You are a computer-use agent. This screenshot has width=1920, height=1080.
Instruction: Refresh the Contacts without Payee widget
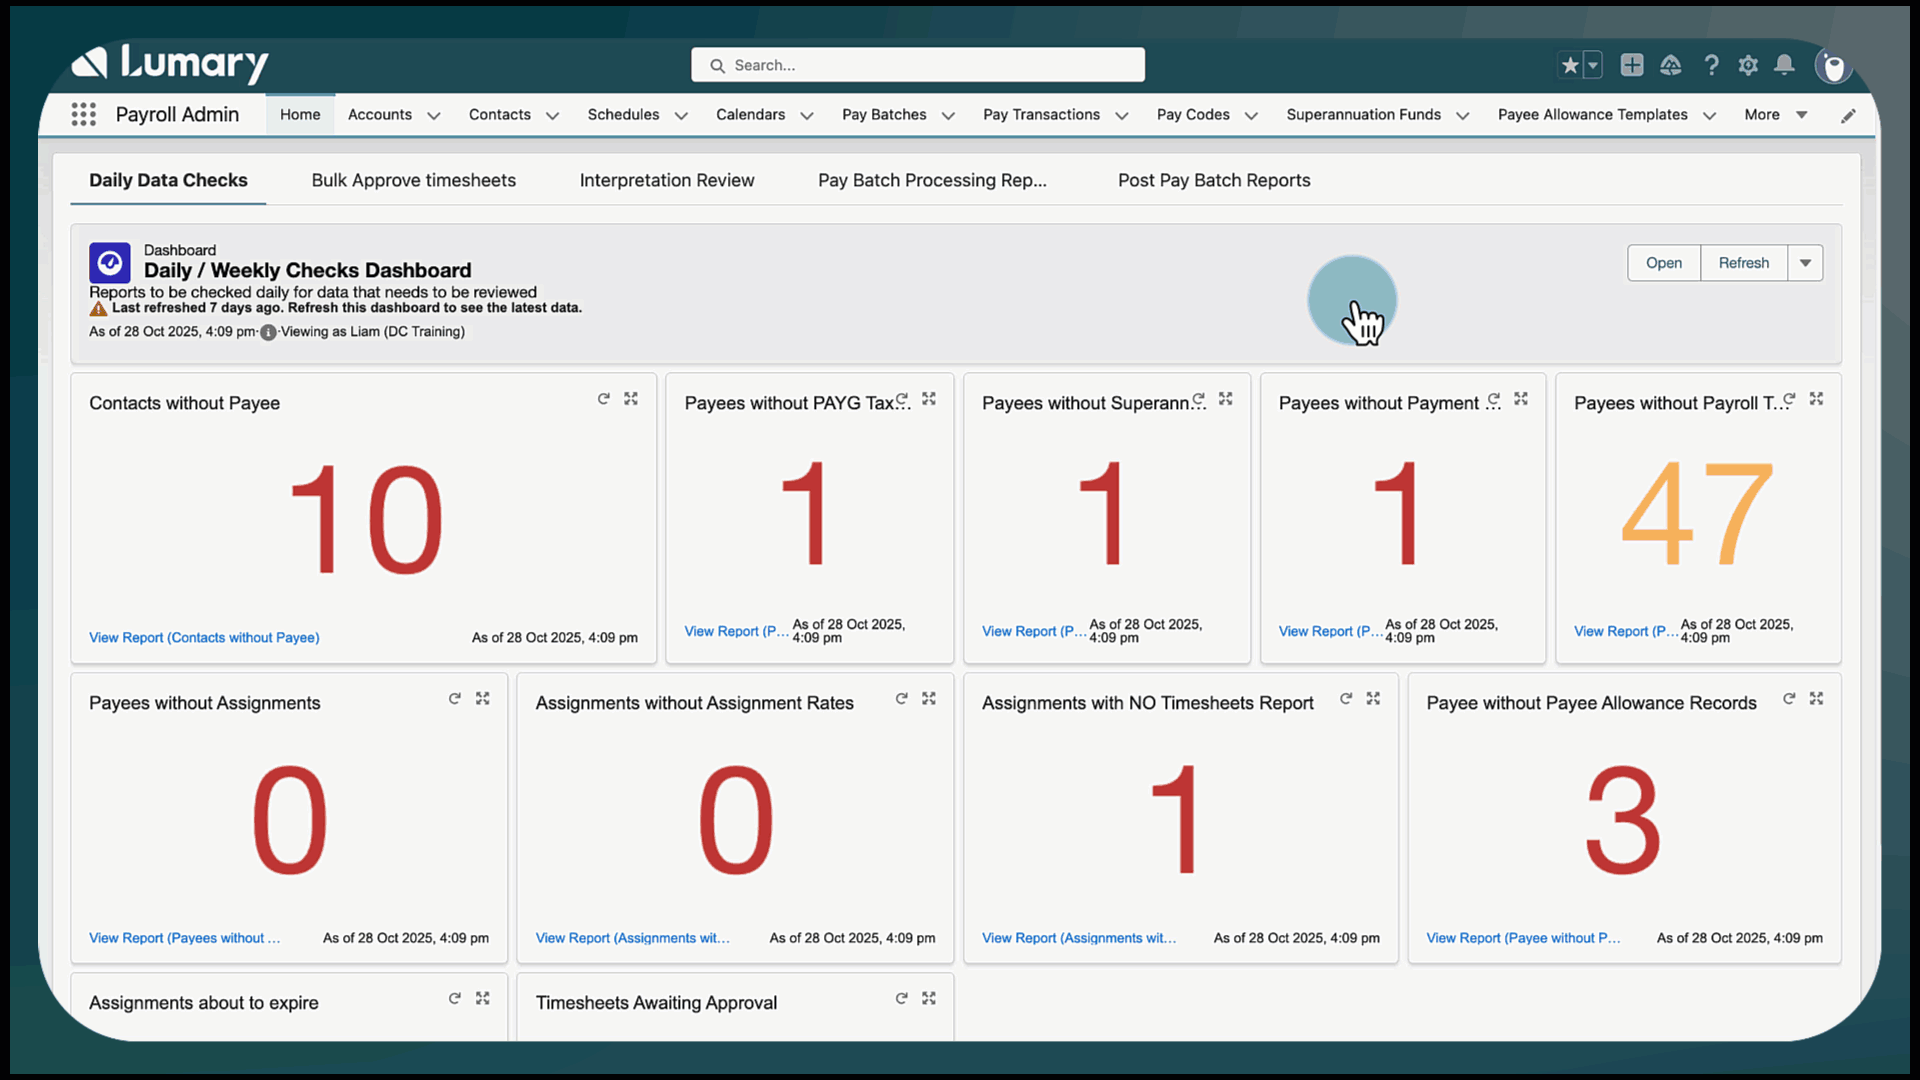click(604, 398)
